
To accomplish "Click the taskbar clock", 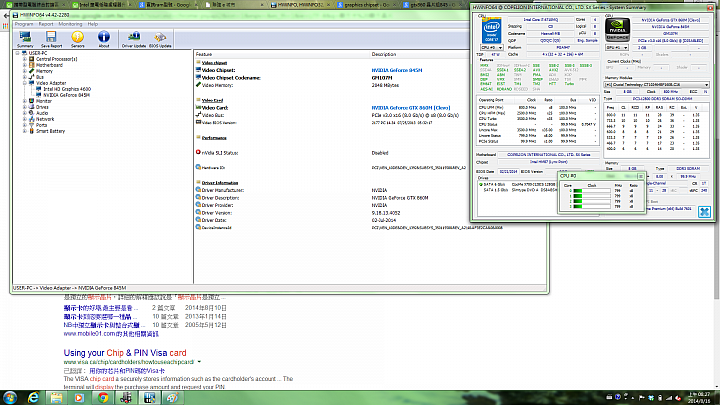I will [x=698, y=398].
